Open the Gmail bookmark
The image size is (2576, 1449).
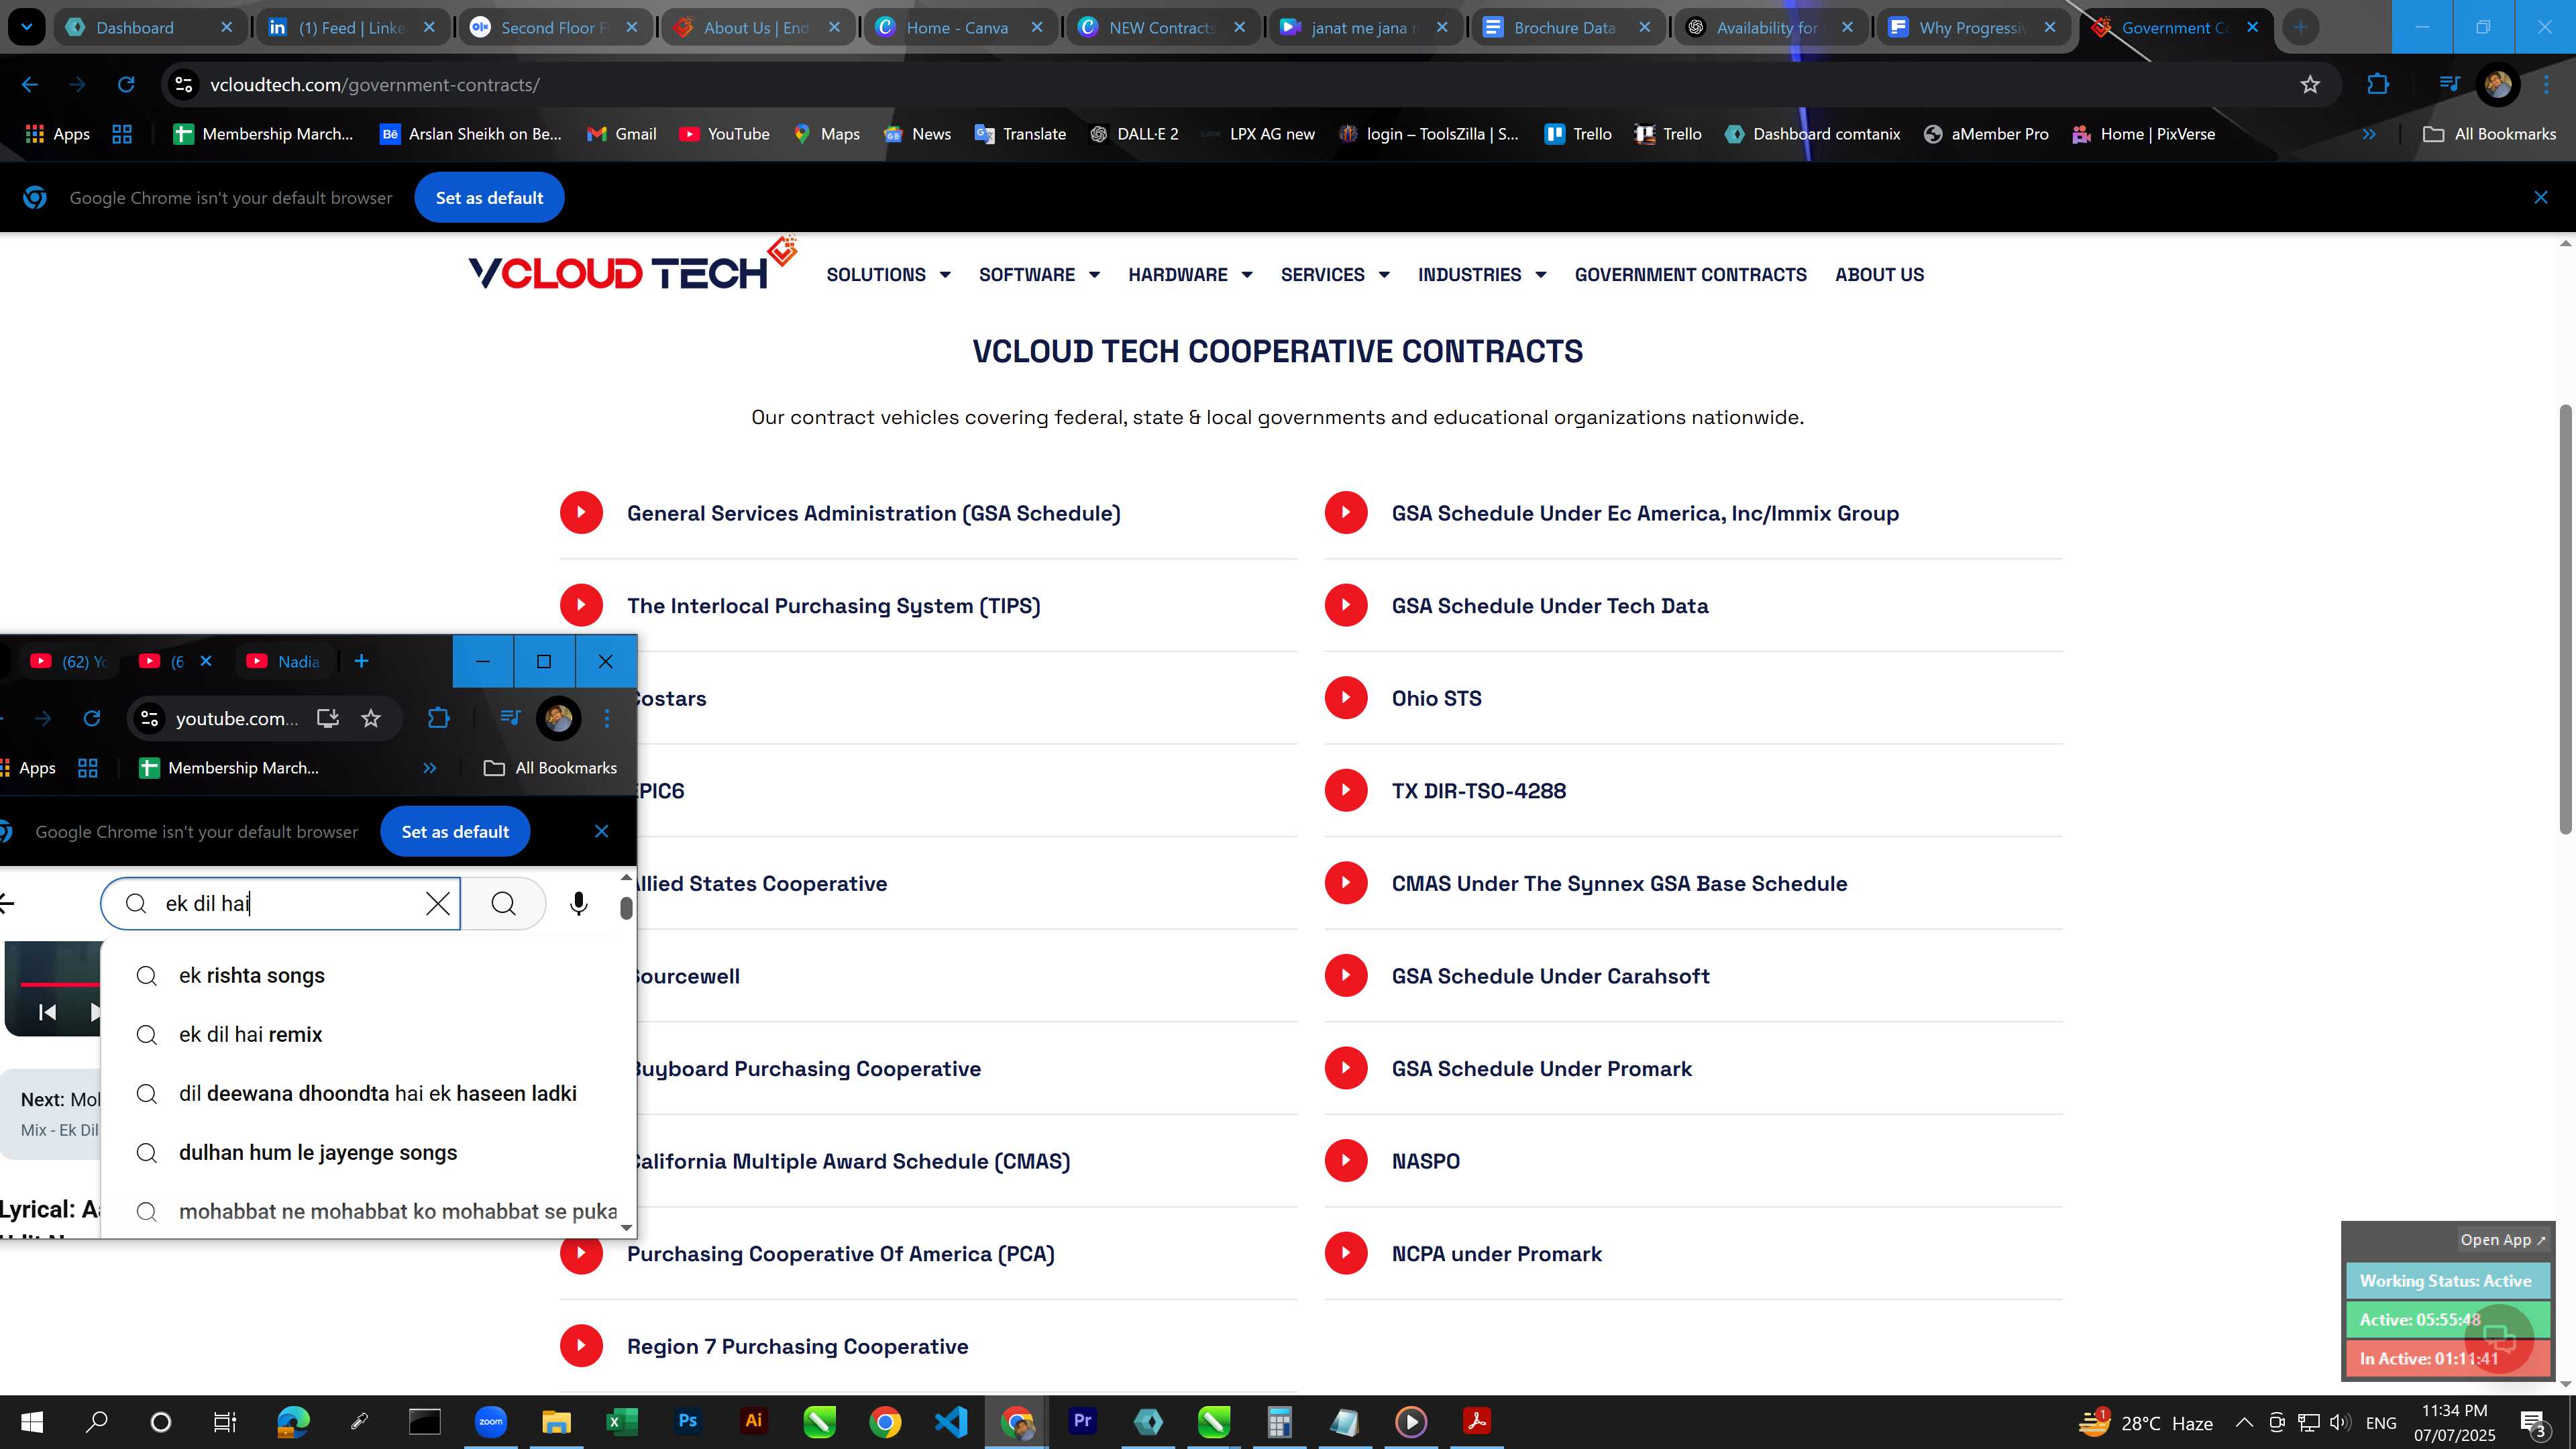[622, 134]
